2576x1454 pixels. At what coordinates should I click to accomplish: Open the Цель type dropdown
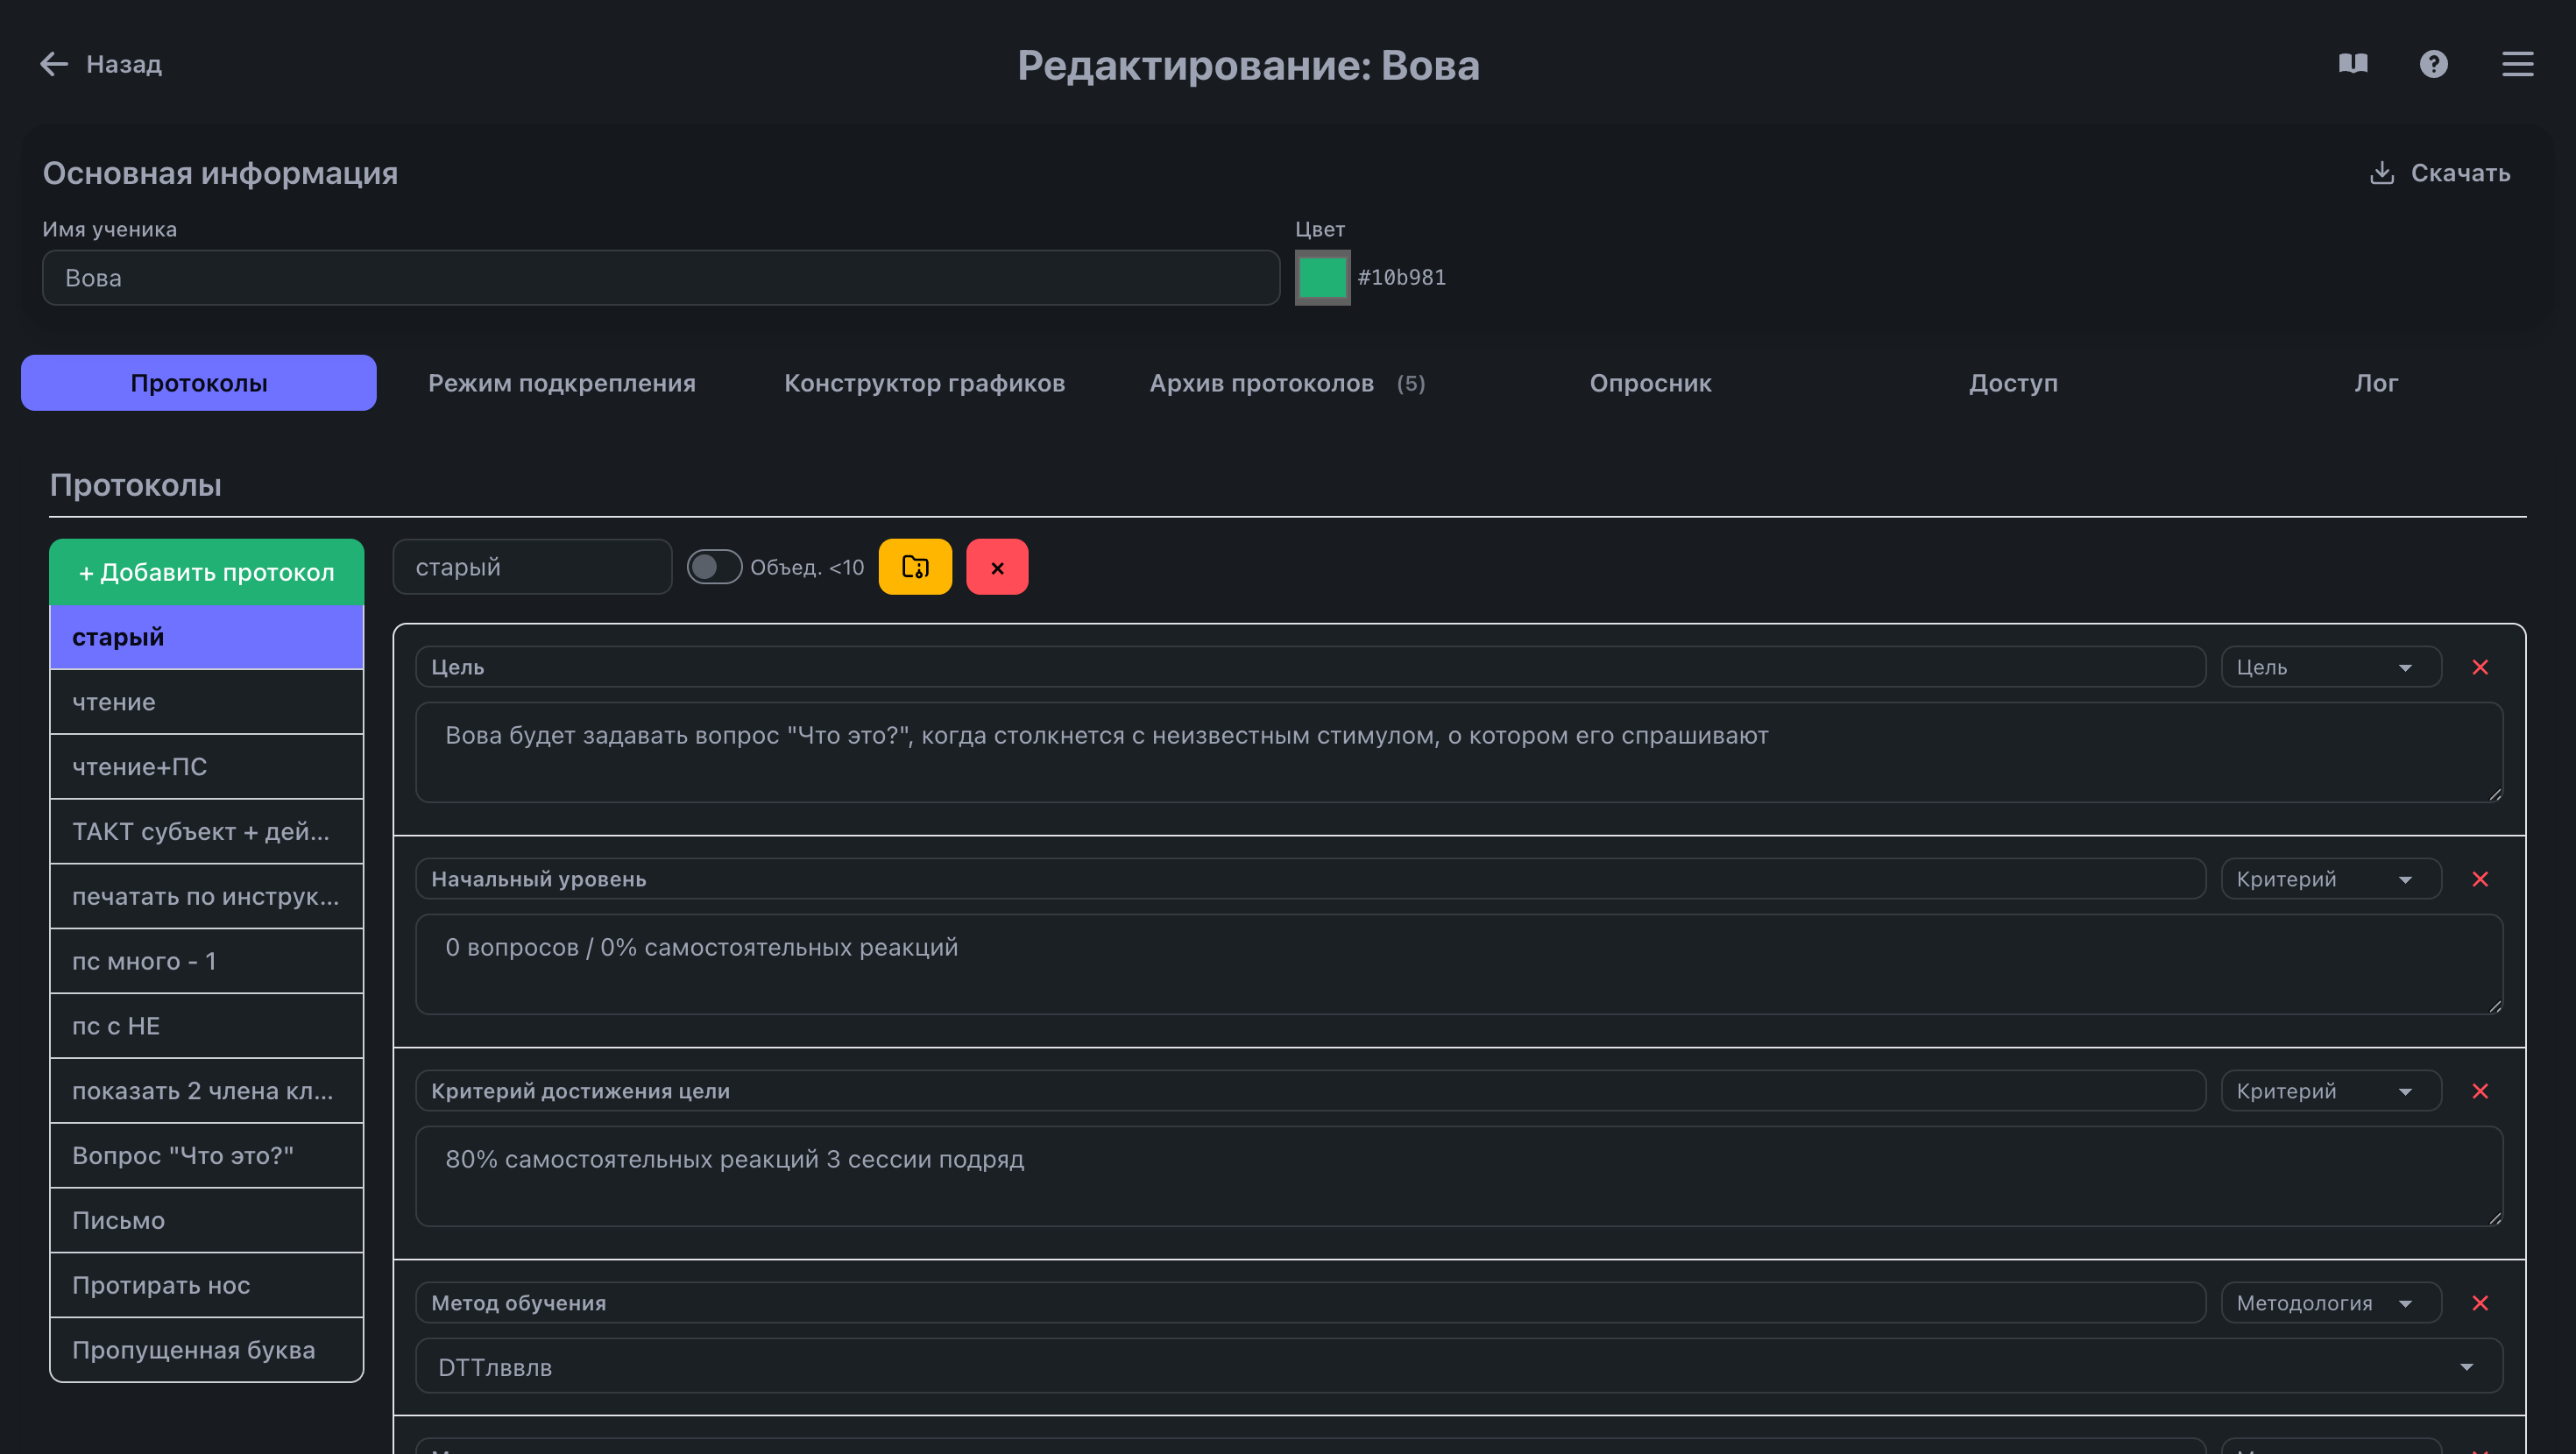click(x=2330, y=667)
